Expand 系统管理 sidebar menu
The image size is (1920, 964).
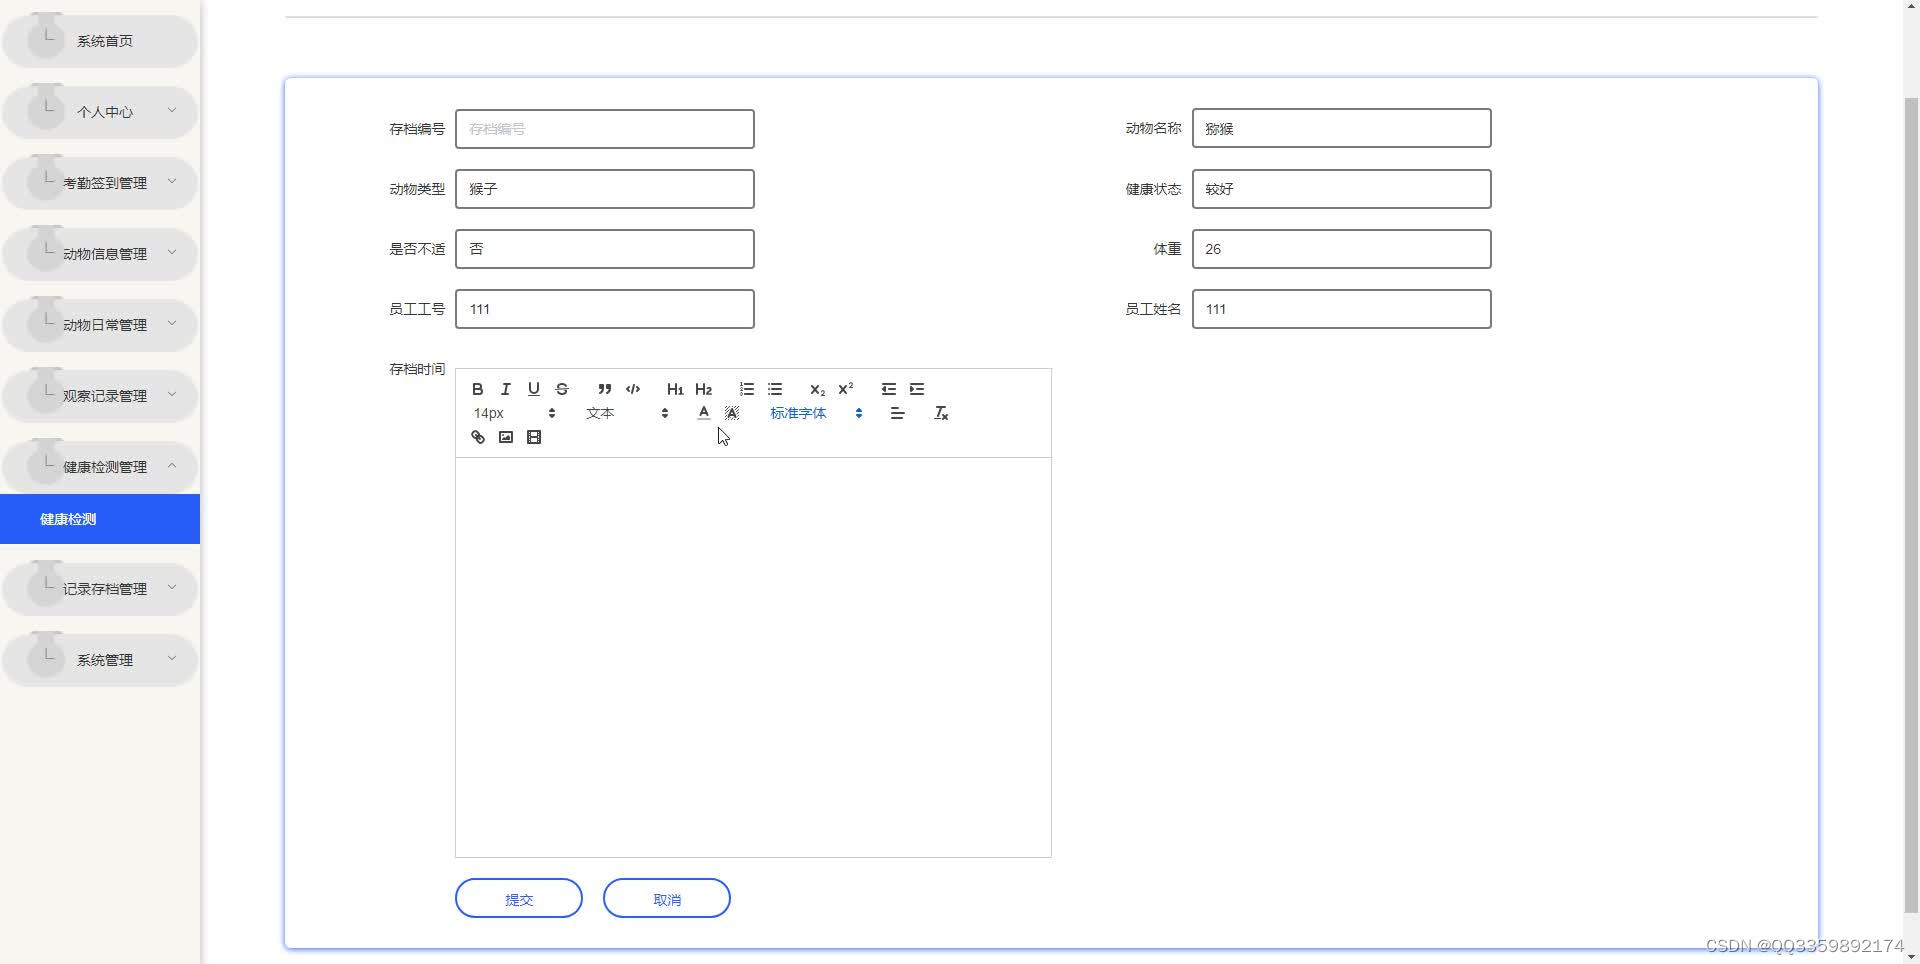click(x=100, y=660)
